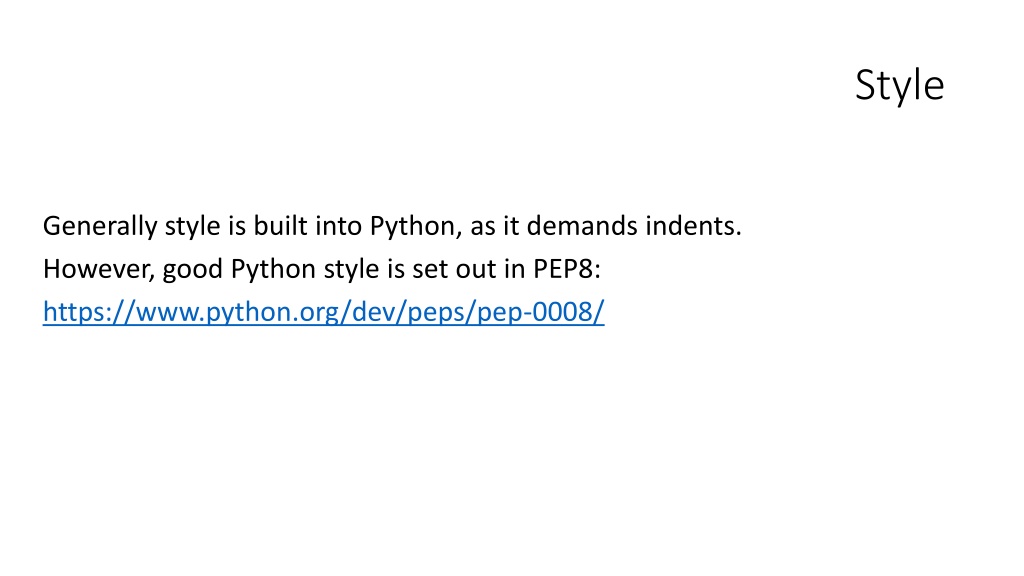This screenshot has width=1024, height=576.
Task: Click the "dev" segment of the URL
Action: click(x=372, y=312)
